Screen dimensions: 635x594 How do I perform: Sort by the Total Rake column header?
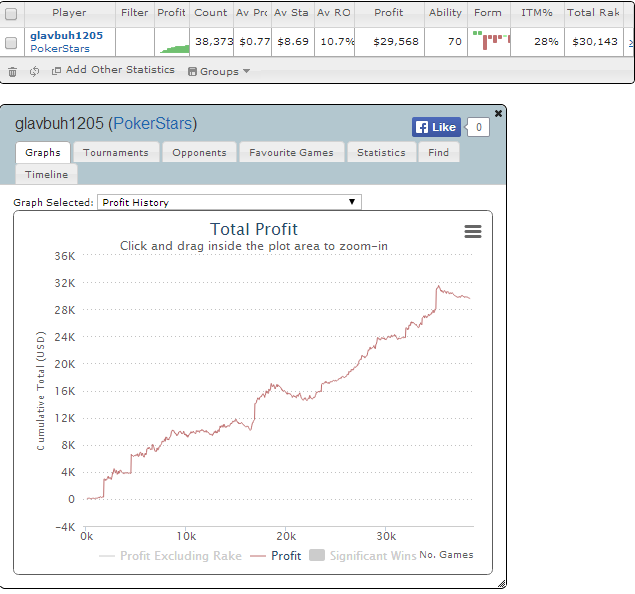pos(593,13)
